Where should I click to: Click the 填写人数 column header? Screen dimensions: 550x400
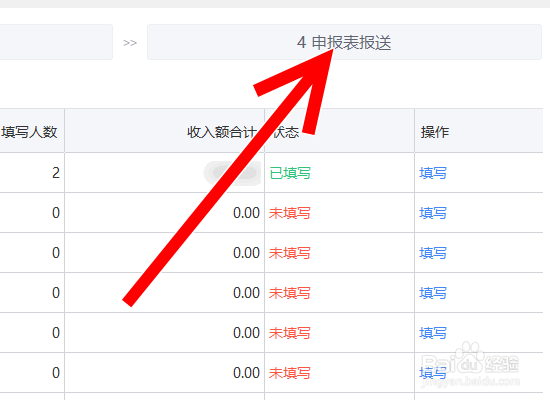tap(29, 132)
